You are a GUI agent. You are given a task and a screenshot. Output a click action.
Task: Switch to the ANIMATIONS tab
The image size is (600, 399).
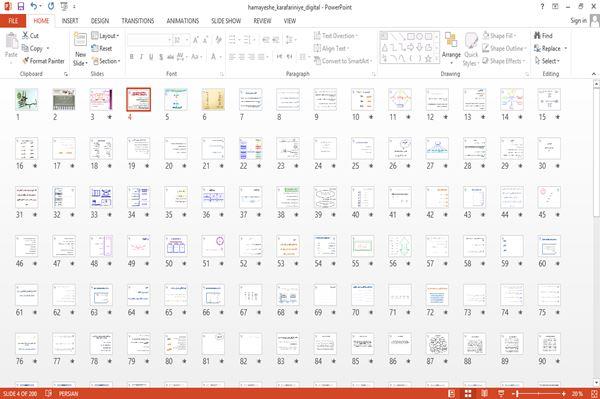[183, 21]
